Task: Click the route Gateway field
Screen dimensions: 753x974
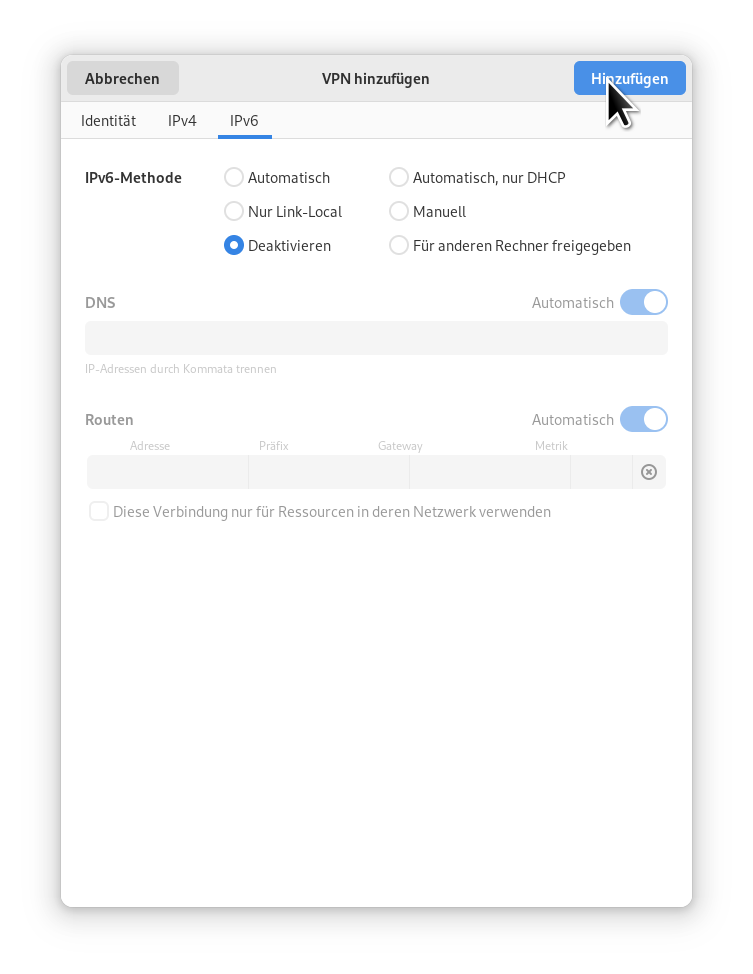Action: point(490,472)
